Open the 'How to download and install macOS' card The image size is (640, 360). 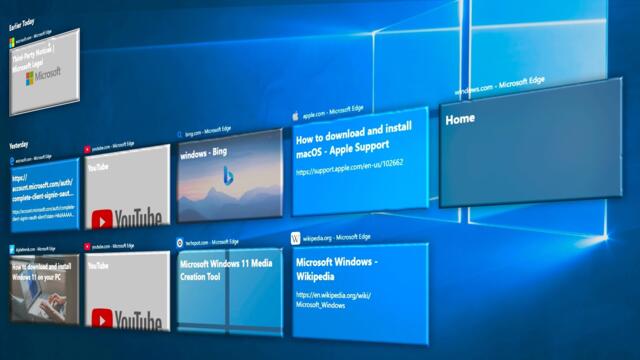click(x=360, y=162)
